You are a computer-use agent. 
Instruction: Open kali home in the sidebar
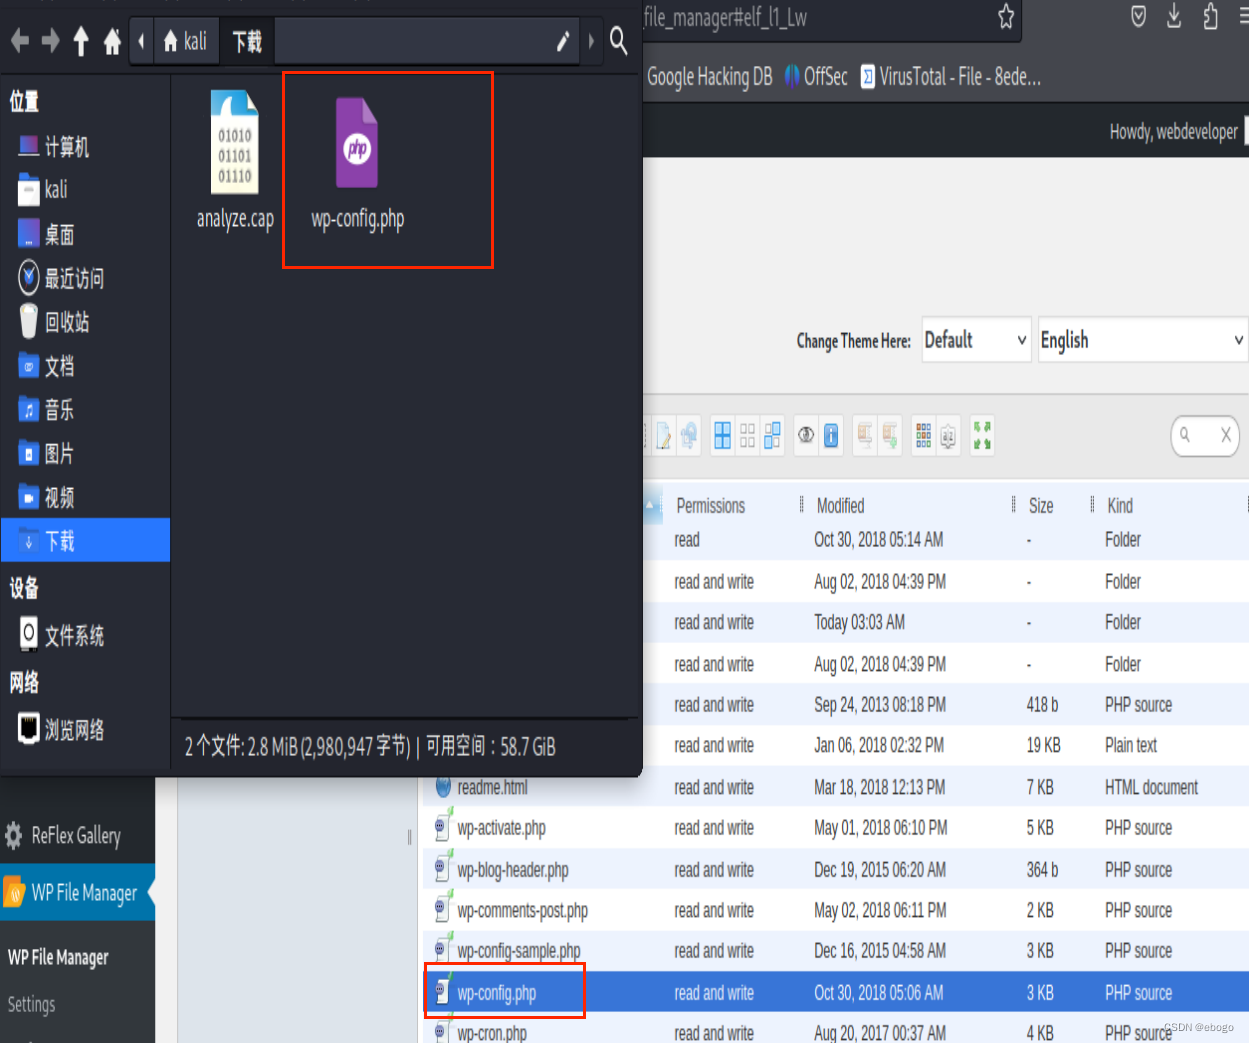click(43, 189)
